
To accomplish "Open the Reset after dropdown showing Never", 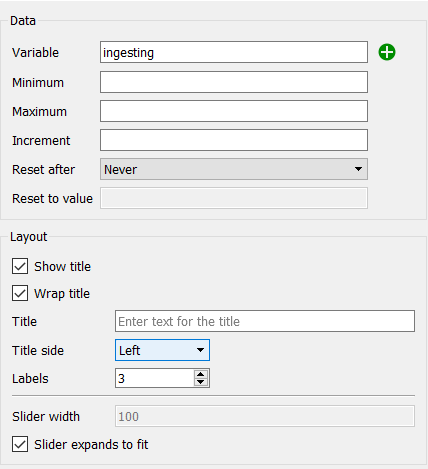I will tap(234, 169).
